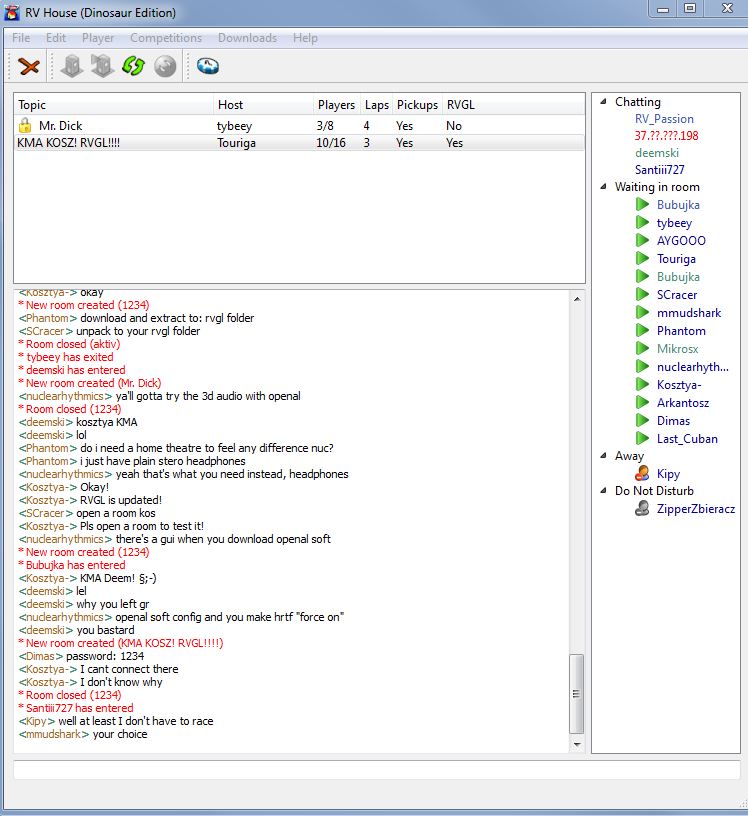Collapse the Waiting in room group
The width and height of the screenshot is (748, 816).
pyautogui.click(x=604, y=186)
